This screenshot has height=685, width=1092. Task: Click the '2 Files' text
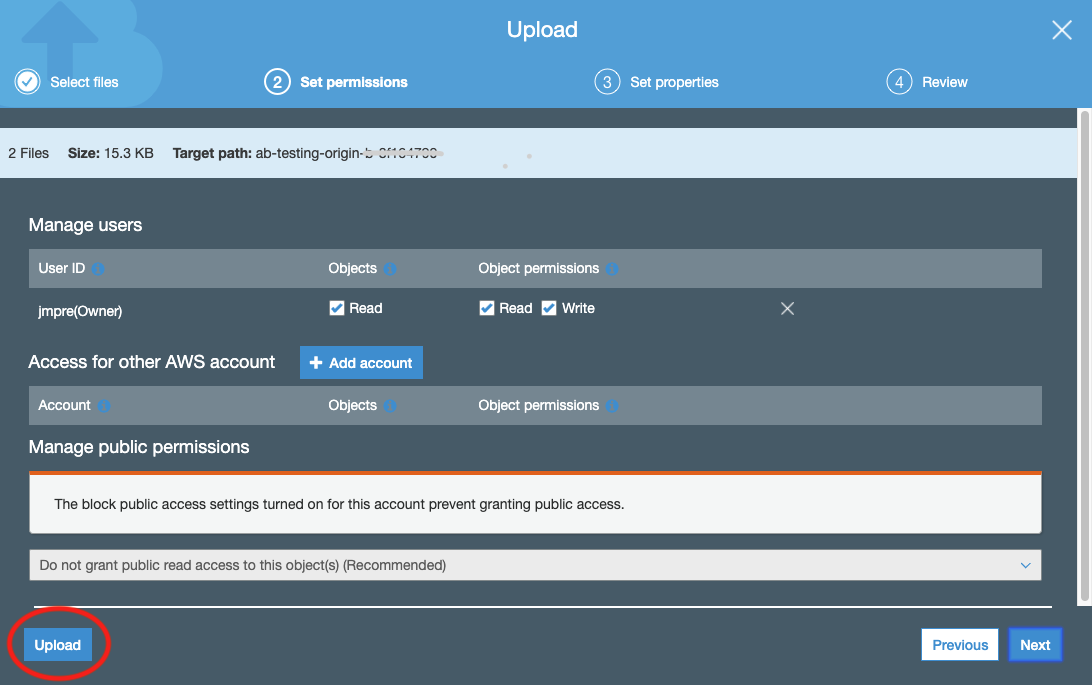tap(29, 153)
